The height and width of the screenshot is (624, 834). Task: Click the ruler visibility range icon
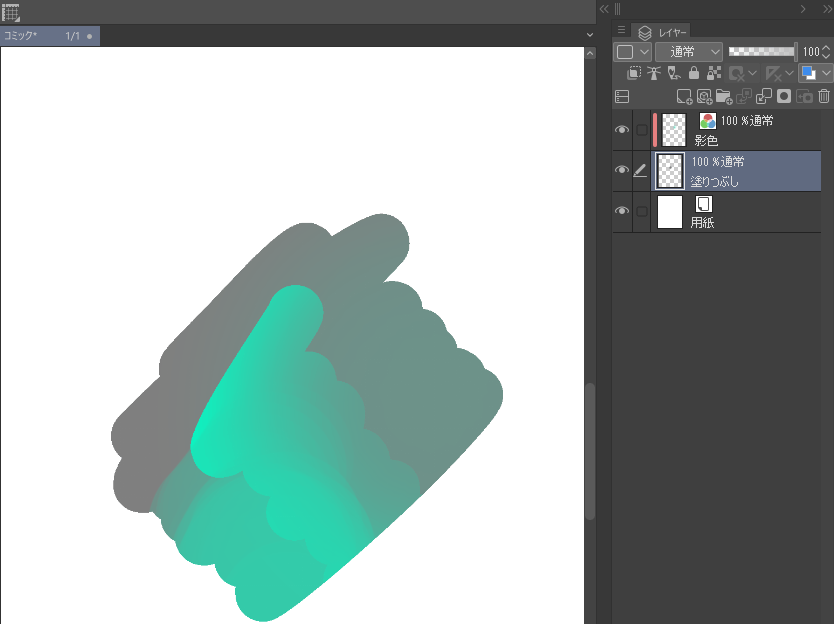click(773, 73)
